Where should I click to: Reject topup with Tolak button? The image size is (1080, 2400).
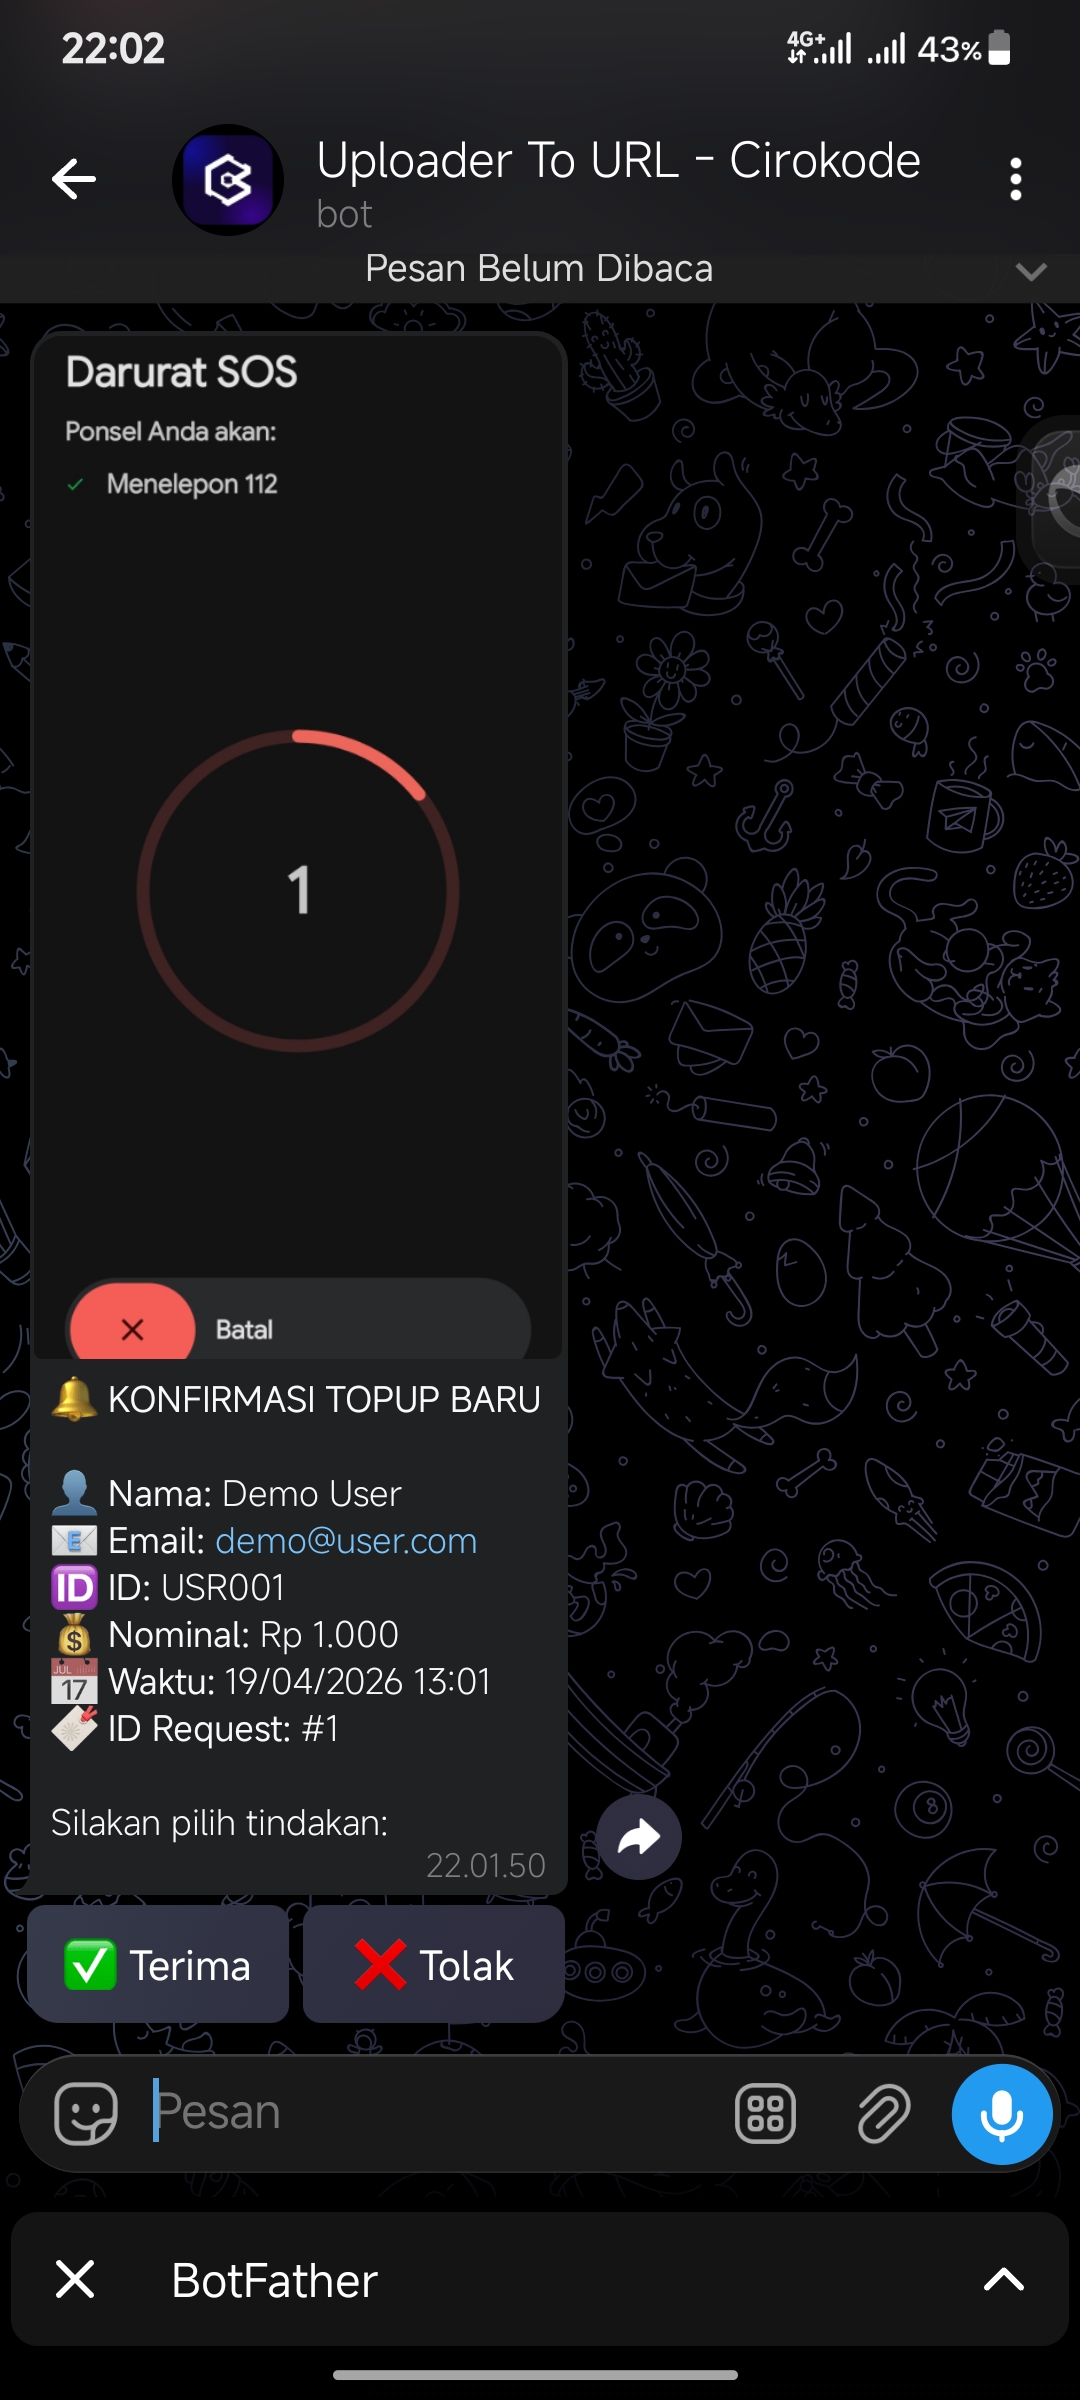click(x=434, y=1965)
